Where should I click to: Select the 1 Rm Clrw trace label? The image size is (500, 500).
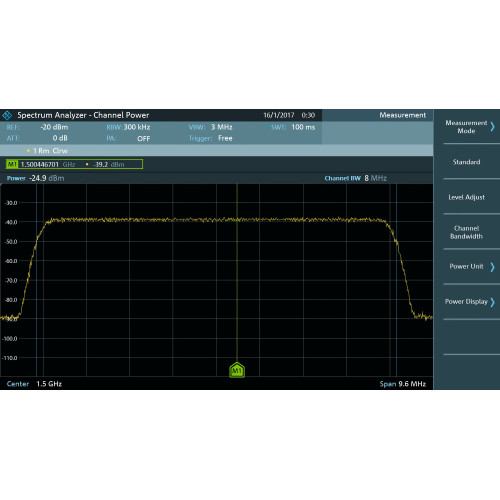coord(50,151)
